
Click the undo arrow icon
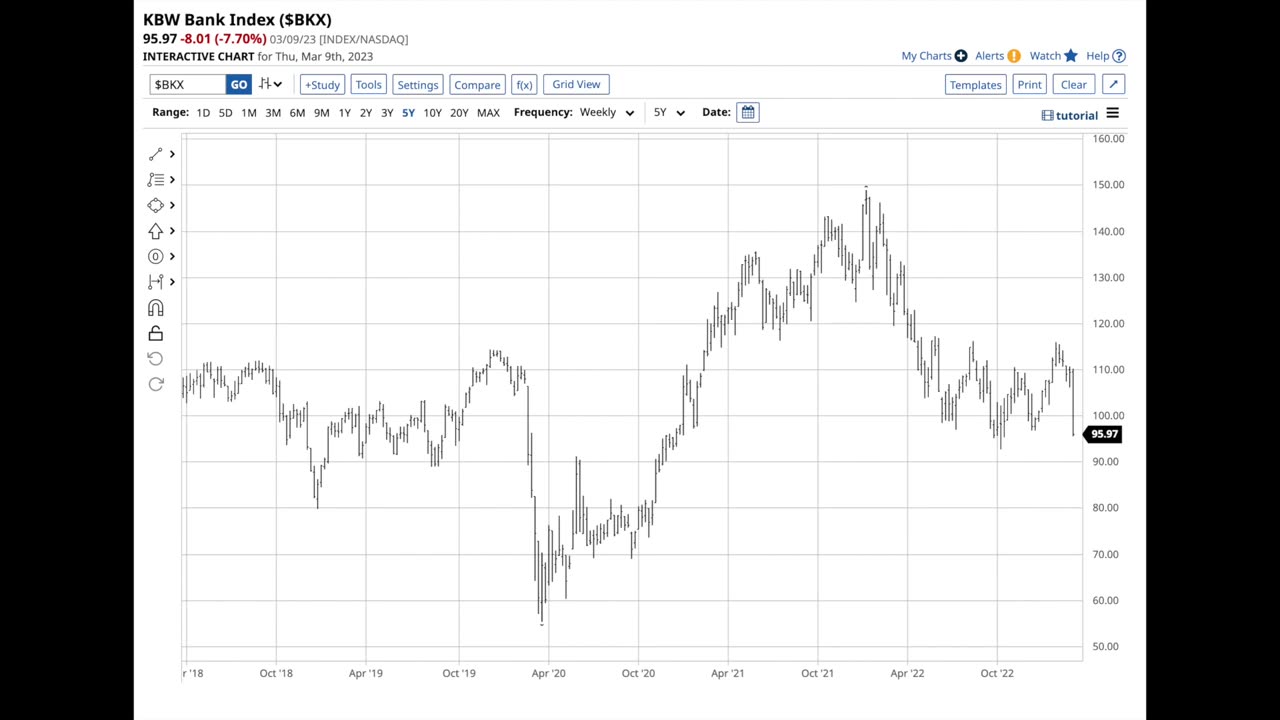[x=155, y=359]
